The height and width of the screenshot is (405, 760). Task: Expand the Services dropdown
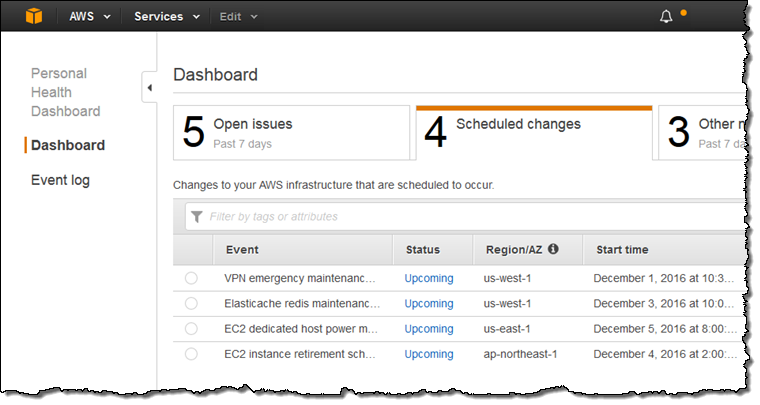click(166, 17)
